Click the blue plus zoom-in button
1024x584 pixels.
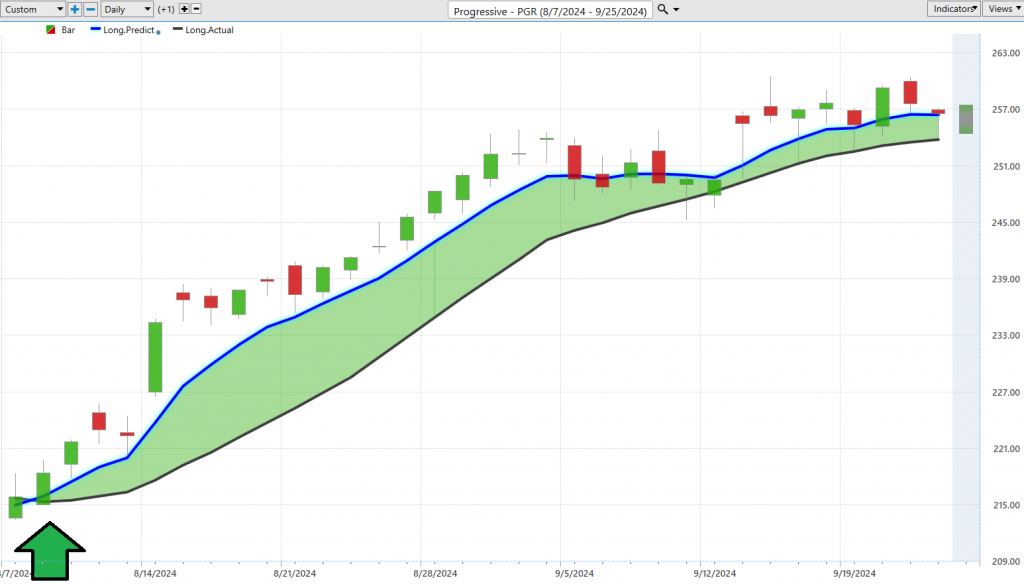(x=74, y=9)
